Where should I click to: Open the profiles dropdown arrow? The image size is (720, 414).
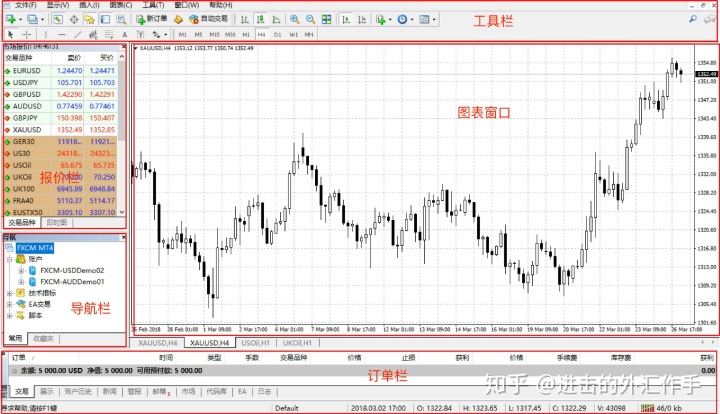(x=42, y=20)
